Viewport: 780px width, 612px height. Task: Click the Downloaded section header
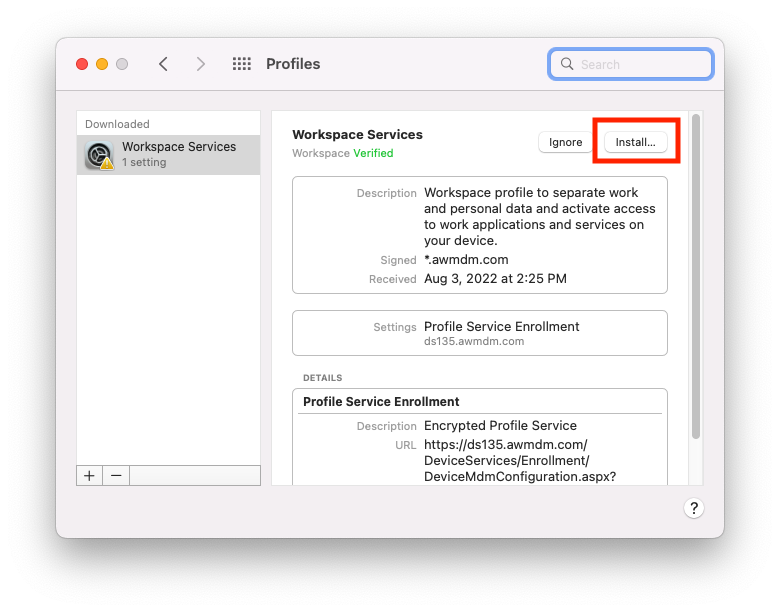tap(117, 124)
